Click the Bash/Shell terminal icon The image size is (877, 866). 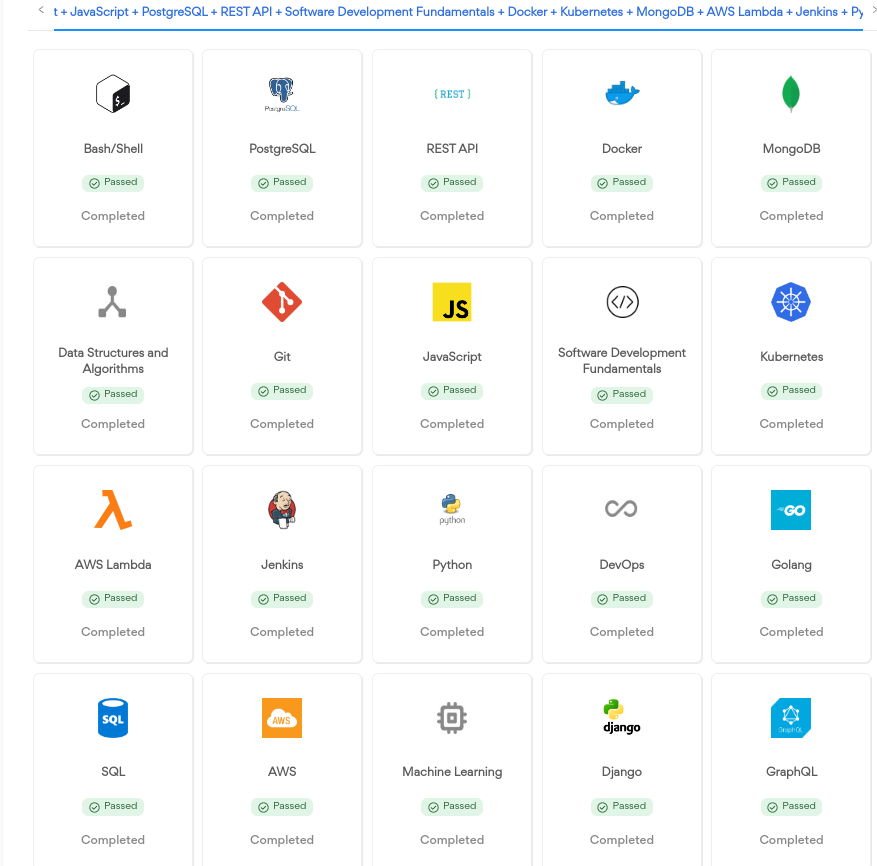click(113, 94)
